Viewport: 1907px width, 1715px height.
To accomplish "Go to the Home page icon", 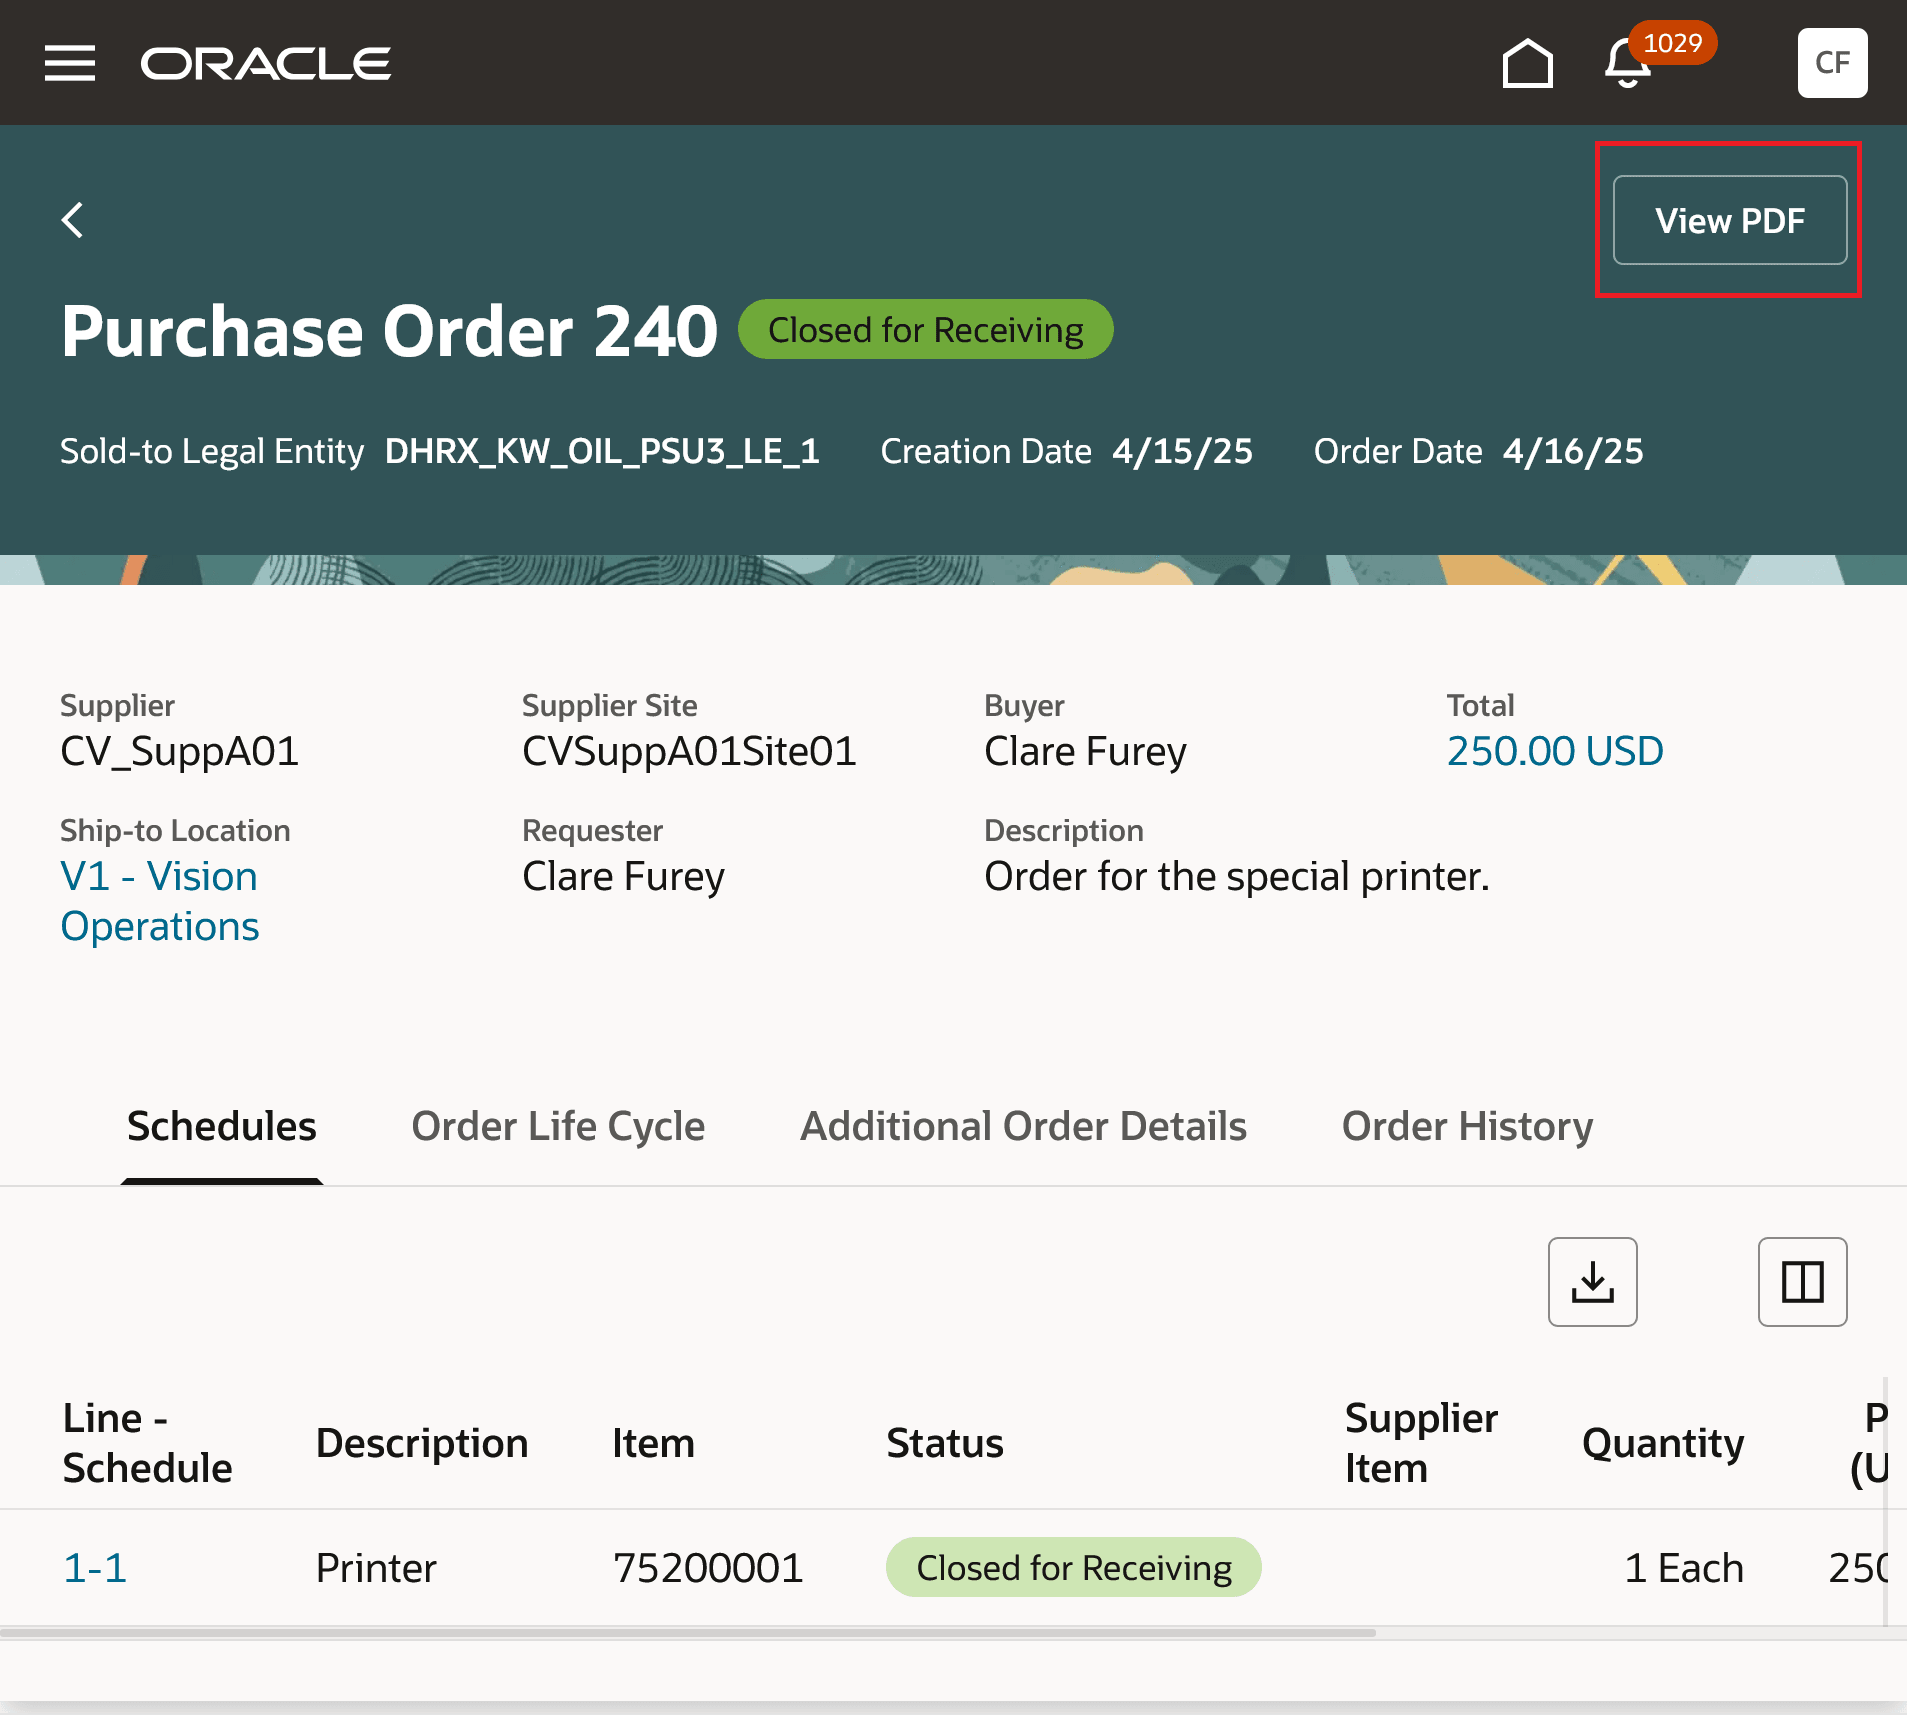I will point(1528,63).
